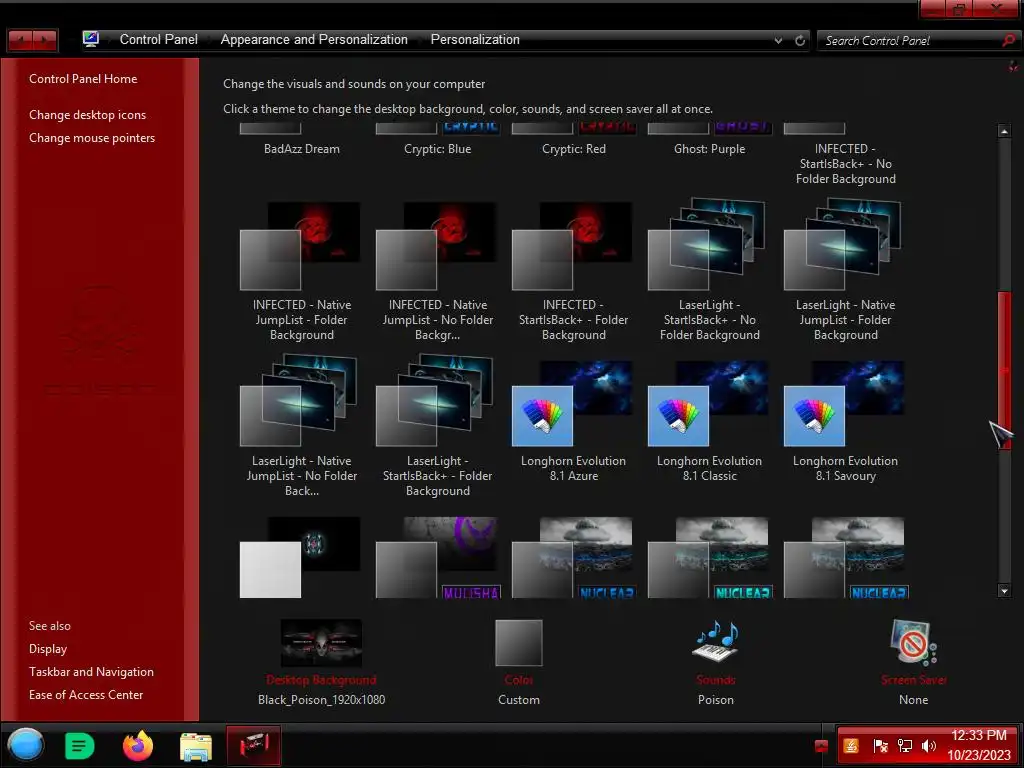
Task: Open the Action Center flag icon
Action: (880, 746)
